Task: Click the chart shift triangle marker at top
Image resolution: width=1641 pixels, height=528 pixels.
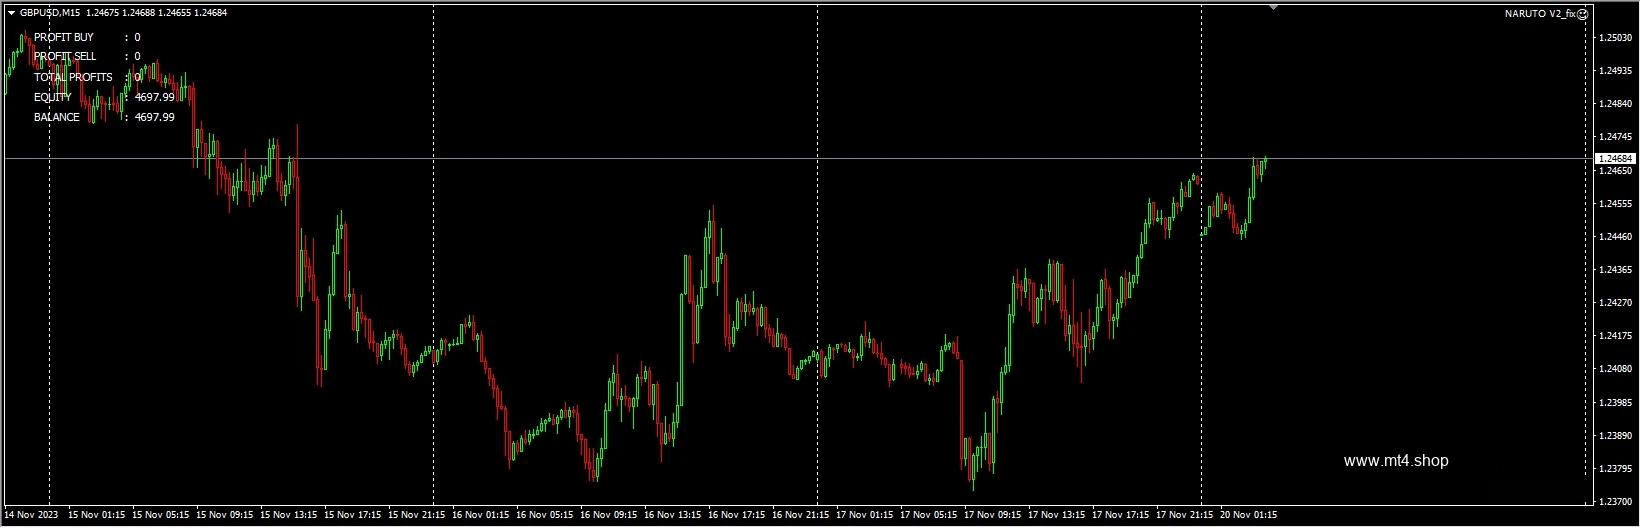Action: [1273, 7]
